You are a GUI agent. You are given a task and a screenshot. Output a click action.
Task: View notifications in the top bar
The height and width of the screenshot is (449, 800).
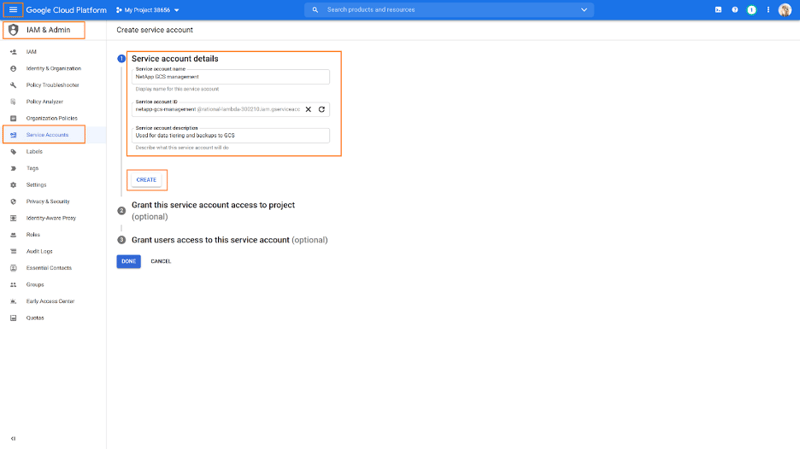tap(752, 10)
